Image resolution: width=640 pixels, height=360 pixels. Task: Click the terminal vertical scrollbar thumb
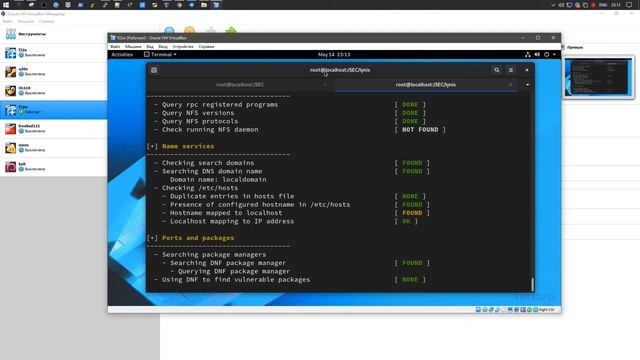pos(532,284)
